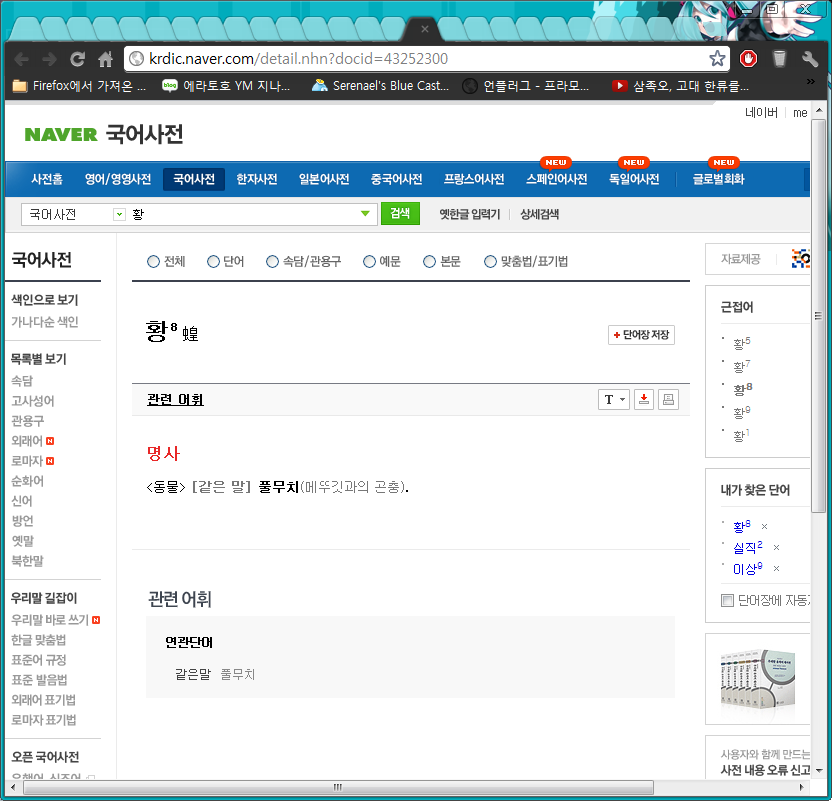832x801 pixels.
Task: Check the 단어장에 자동 저장 checkbox
Action: point(727,600)
